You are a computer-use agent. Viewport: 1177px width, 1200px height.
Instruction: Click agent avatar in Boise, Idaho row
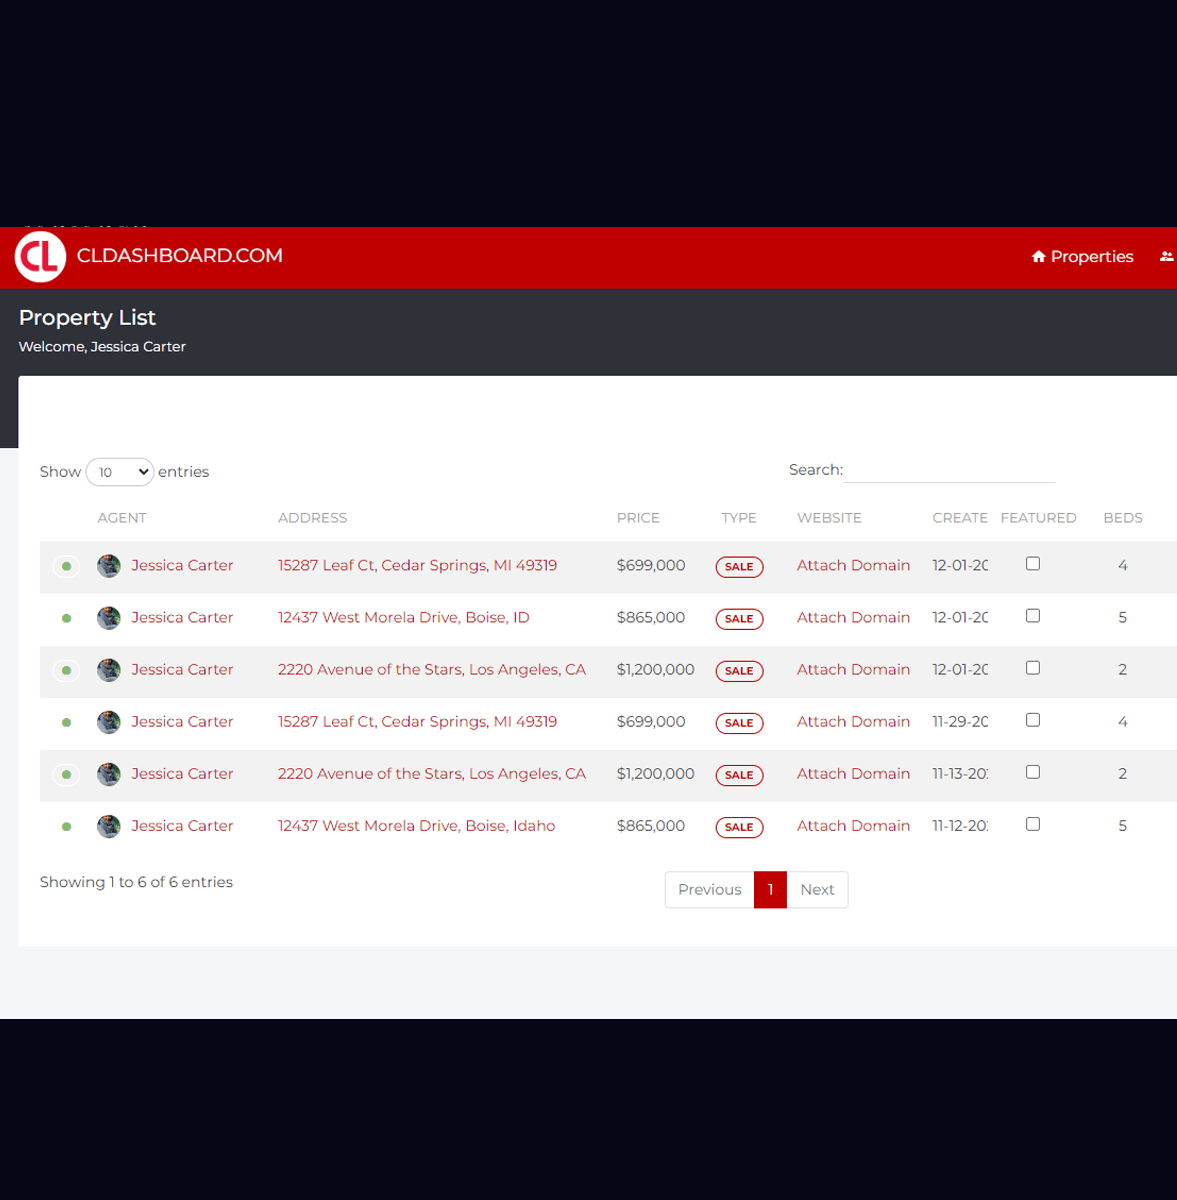pyautogui.click(x=109, y=826)
